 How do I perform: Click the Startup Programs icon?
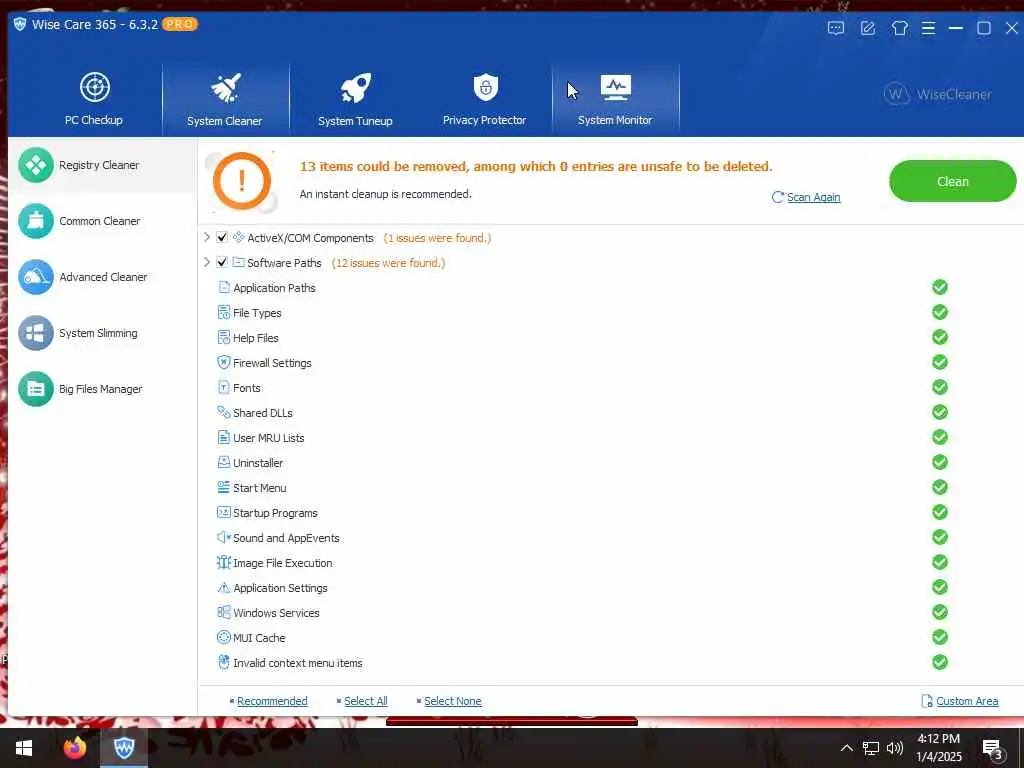tap(224, 513)
